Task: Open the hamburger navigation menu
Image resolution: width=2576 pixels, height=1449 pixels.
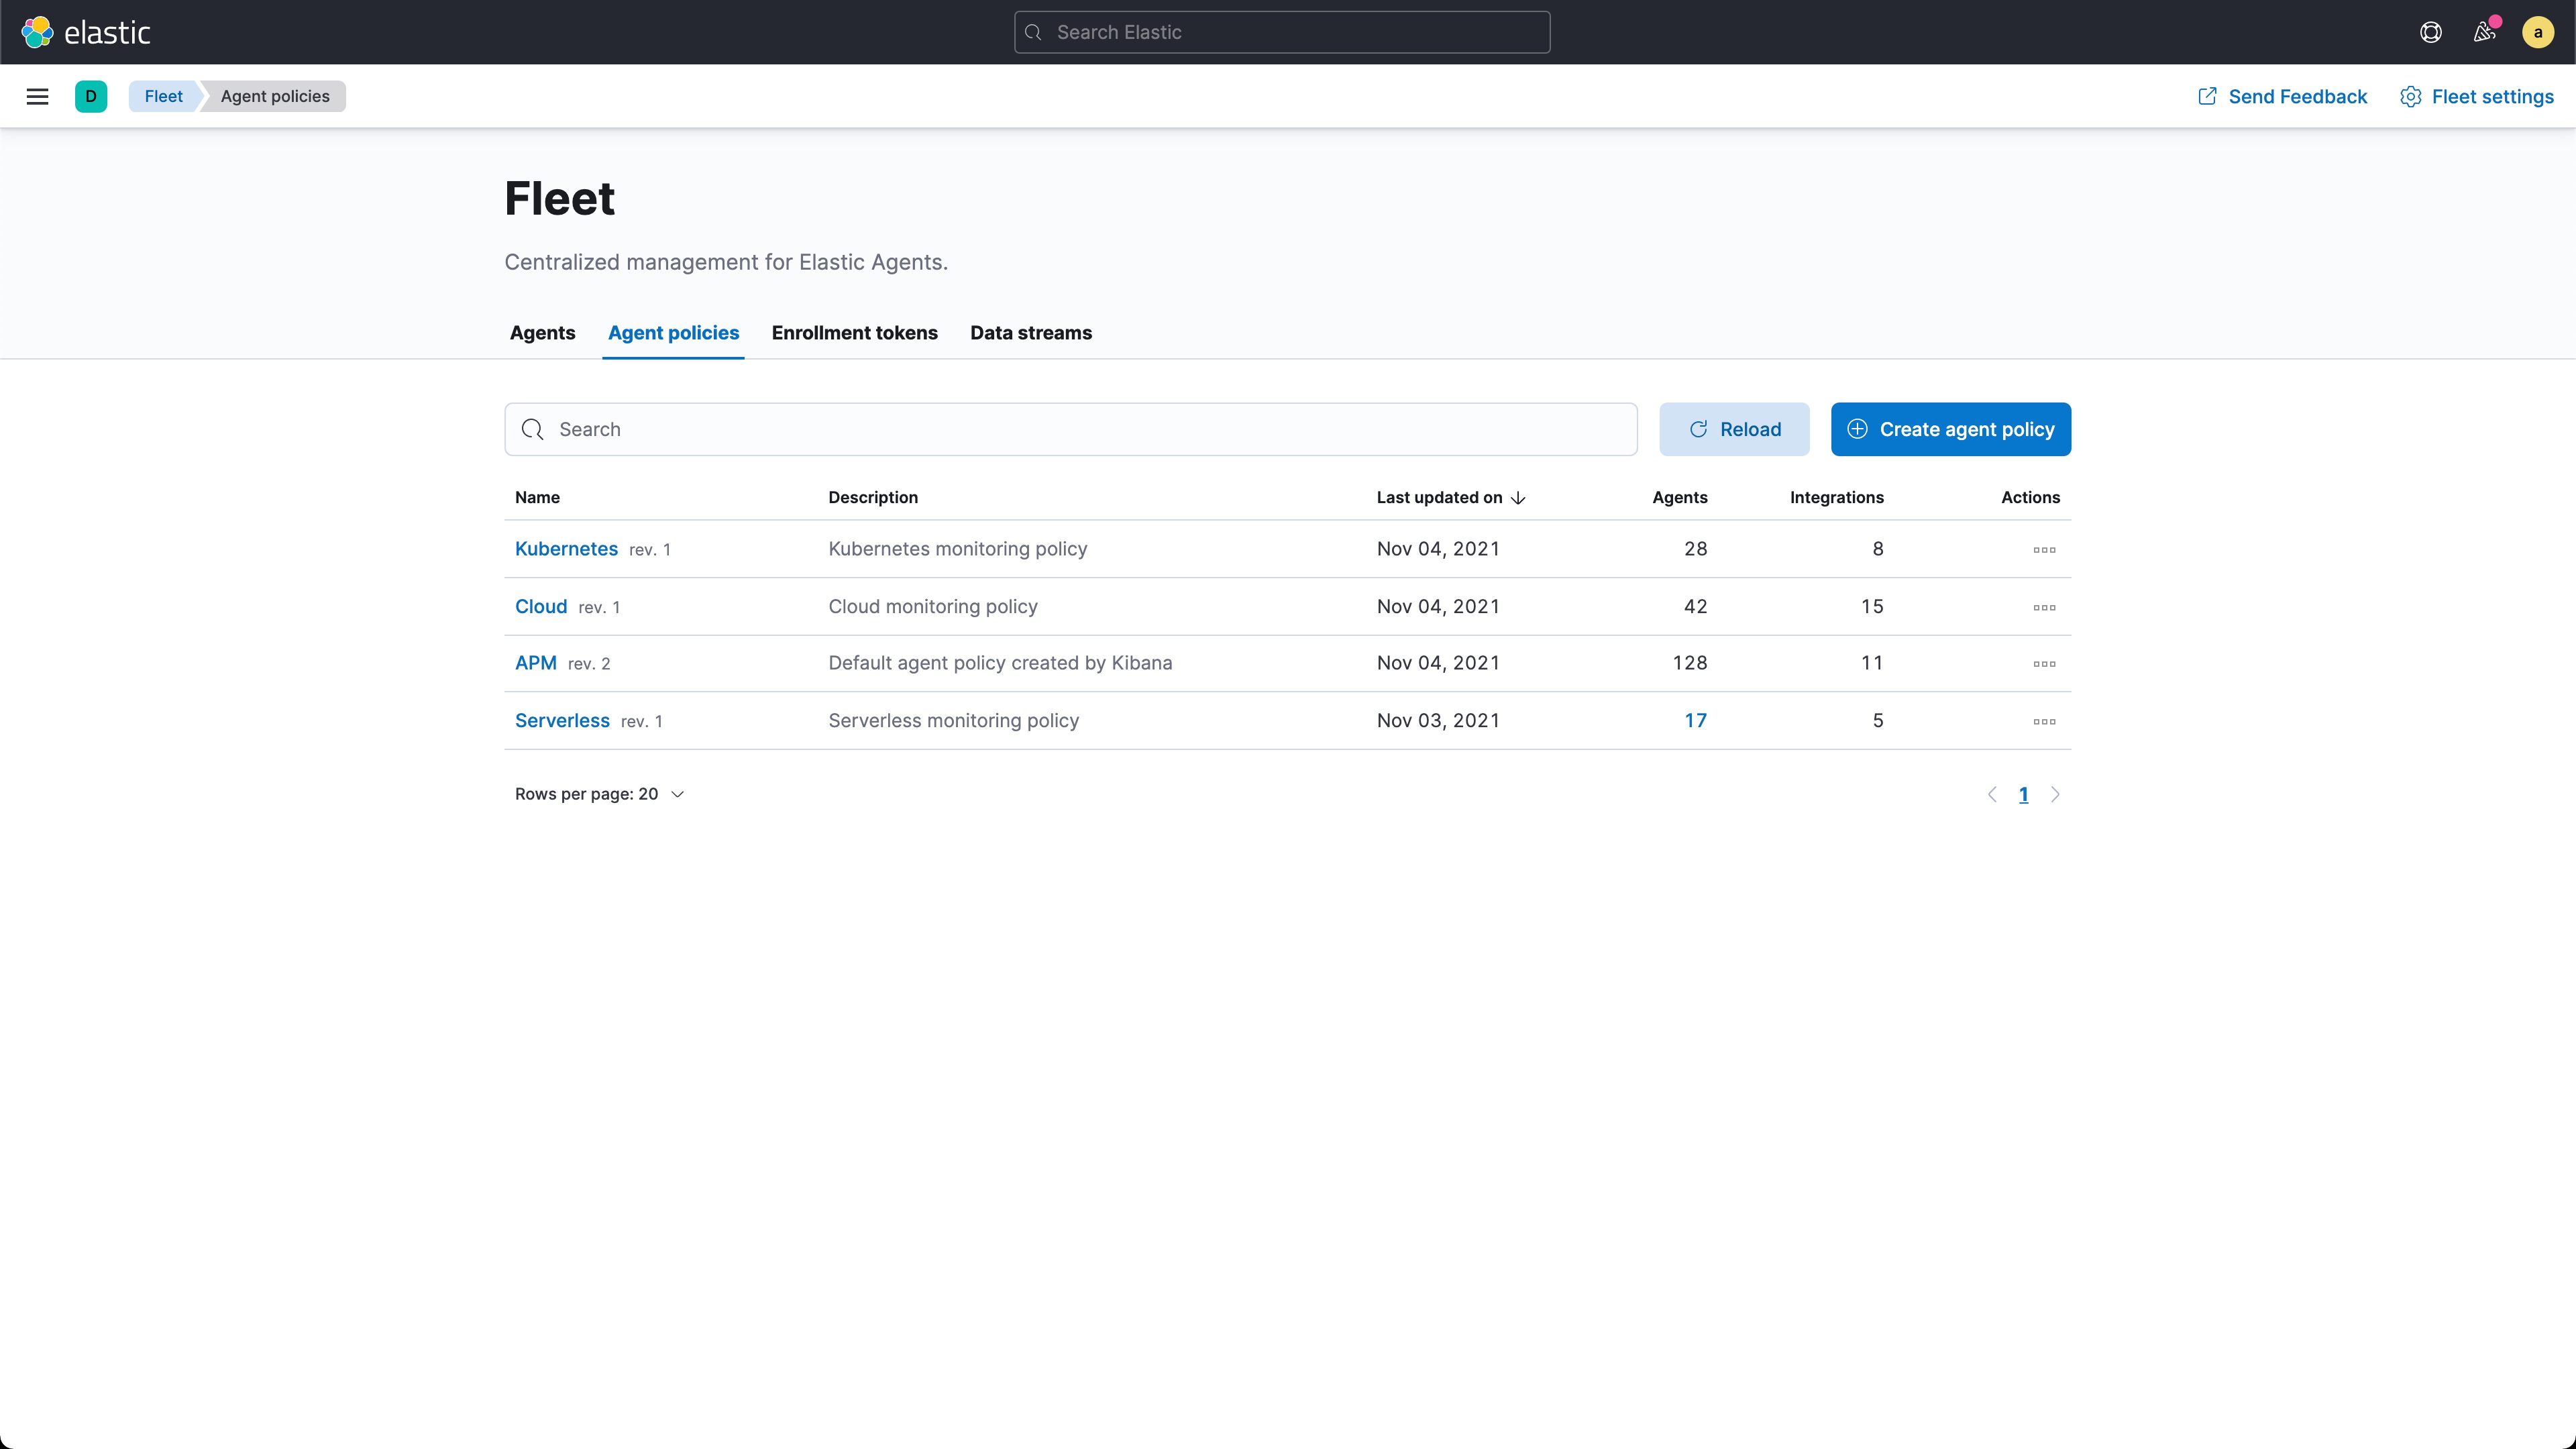Action: pyautogui.click(x=37, y=96)
